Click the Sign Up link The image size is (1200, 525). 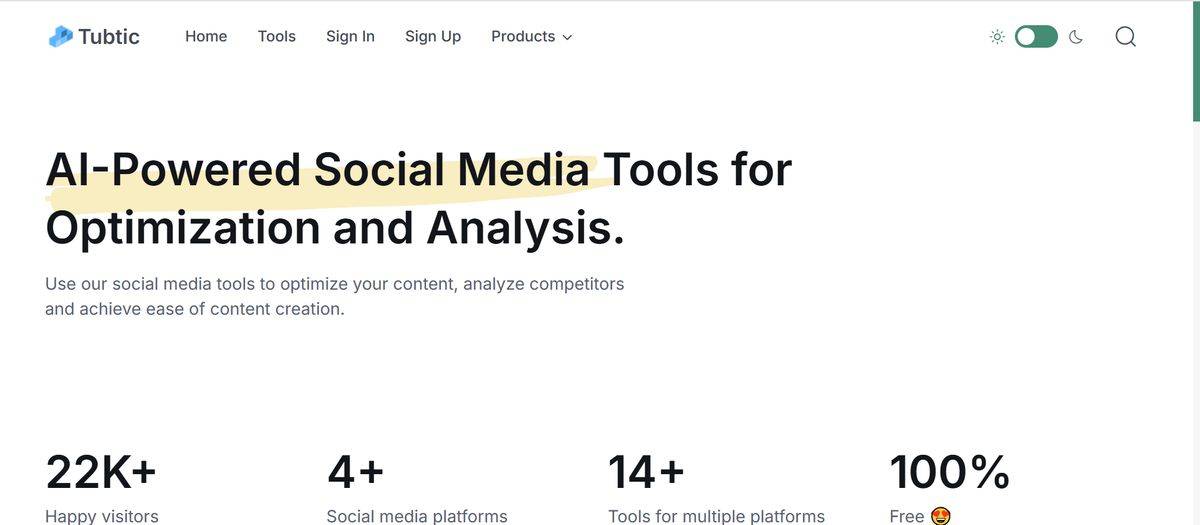[x=433, y=37]
